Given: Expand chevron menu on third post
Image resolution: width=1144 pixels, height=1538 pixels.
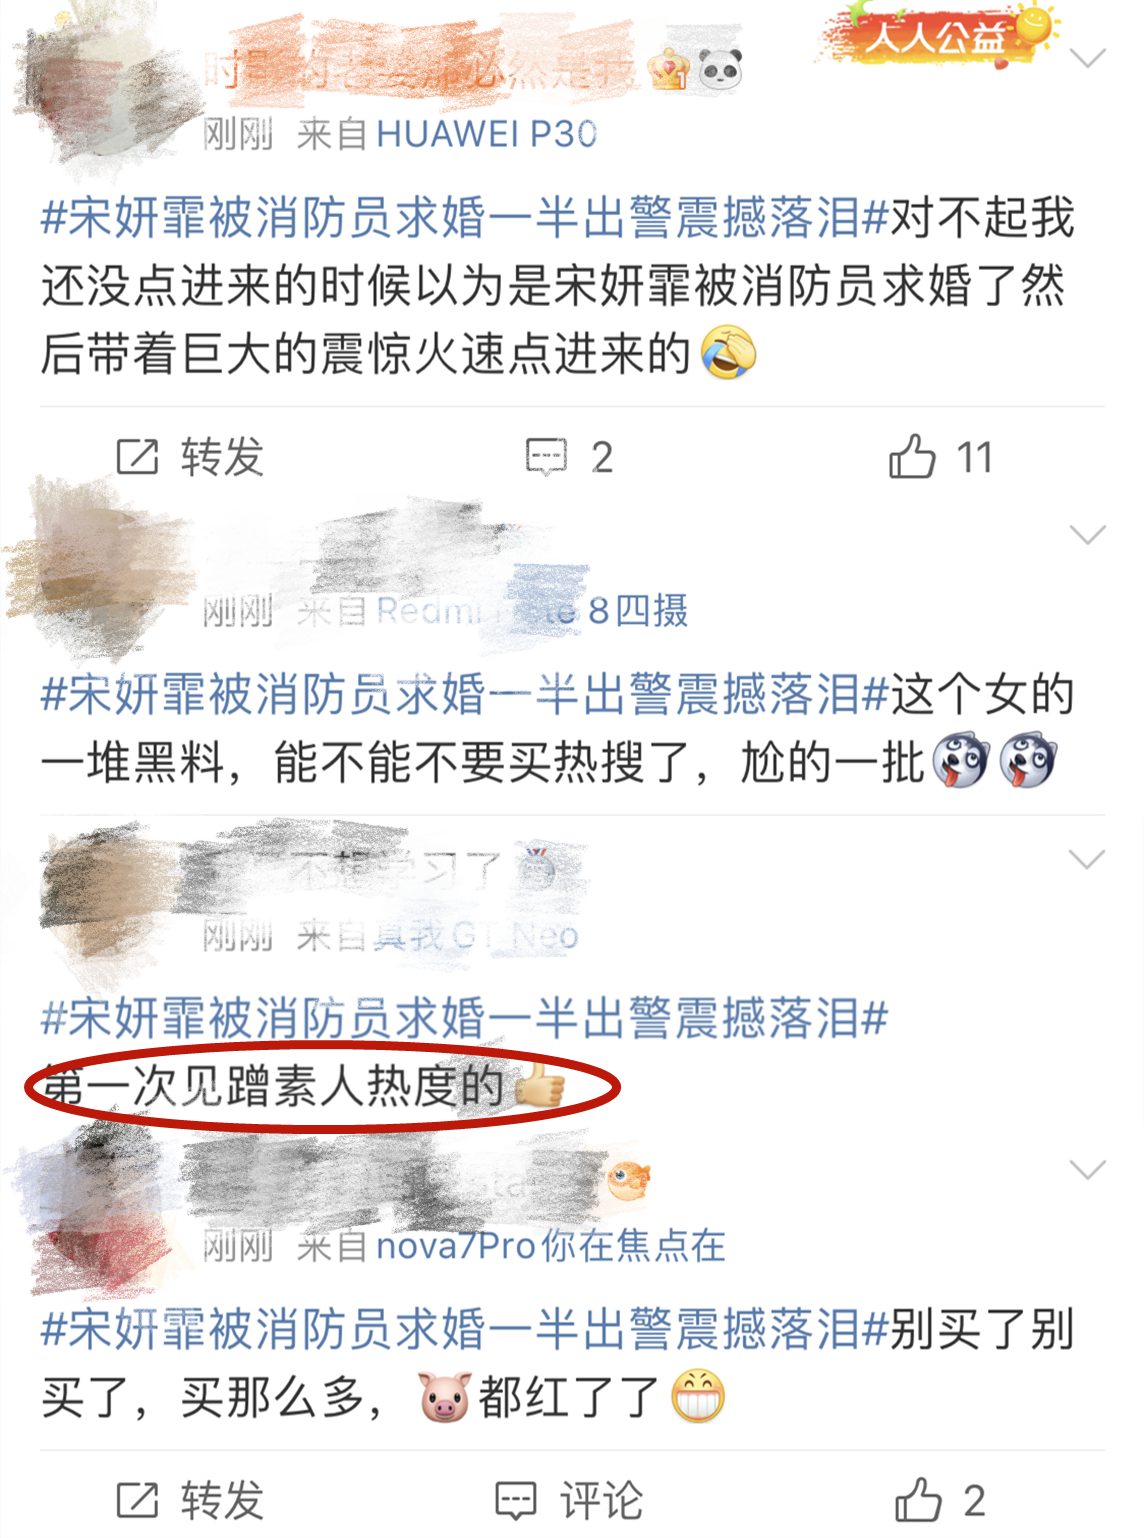Looking at the screenshot, I should 1087,859.
